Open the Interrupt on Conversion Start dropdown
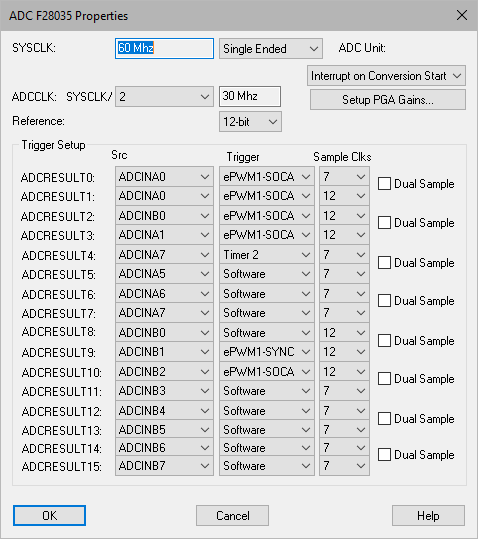478x539 pixels. [386, 76]
